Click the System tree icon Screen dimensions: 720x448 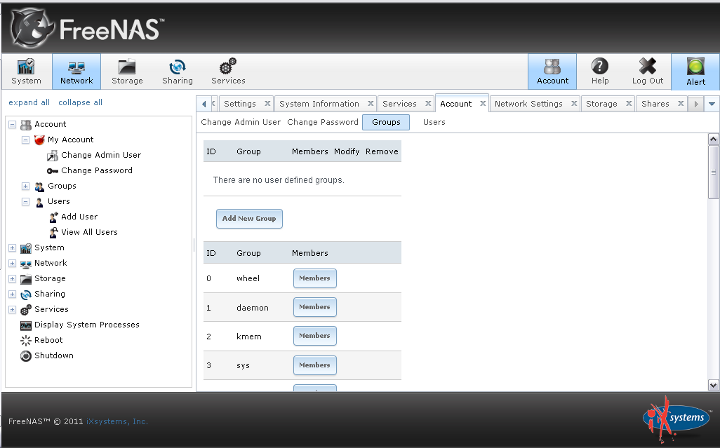click(26, 248)
